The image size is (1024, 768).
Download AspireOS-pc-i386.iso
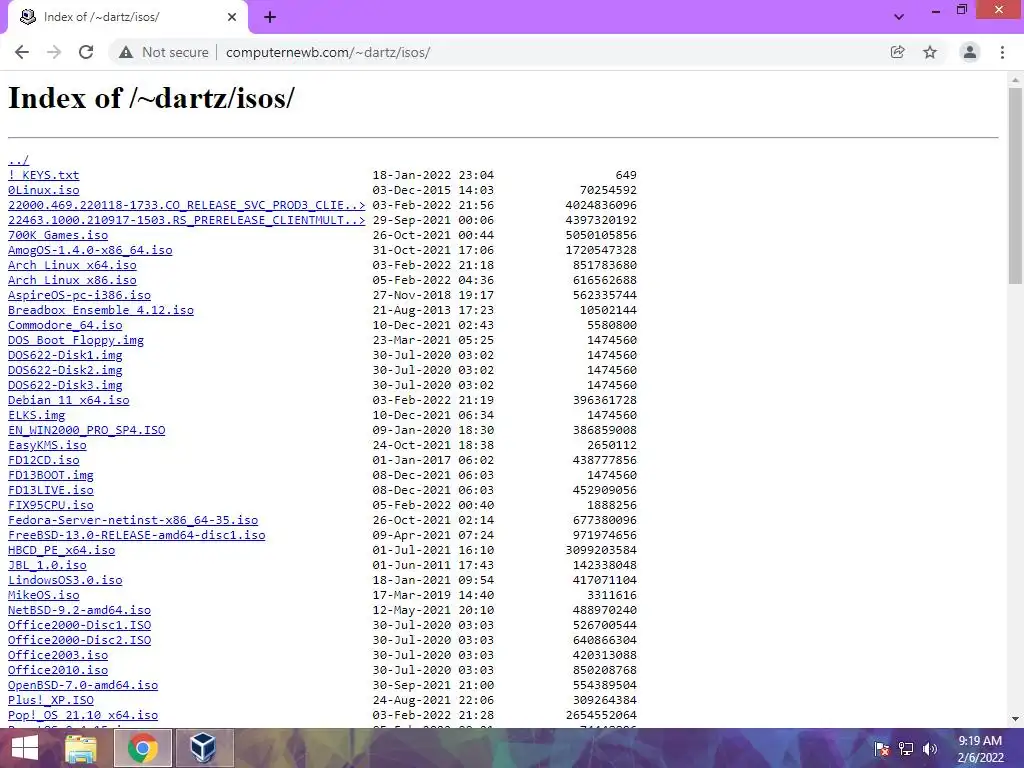click(79, 295)
